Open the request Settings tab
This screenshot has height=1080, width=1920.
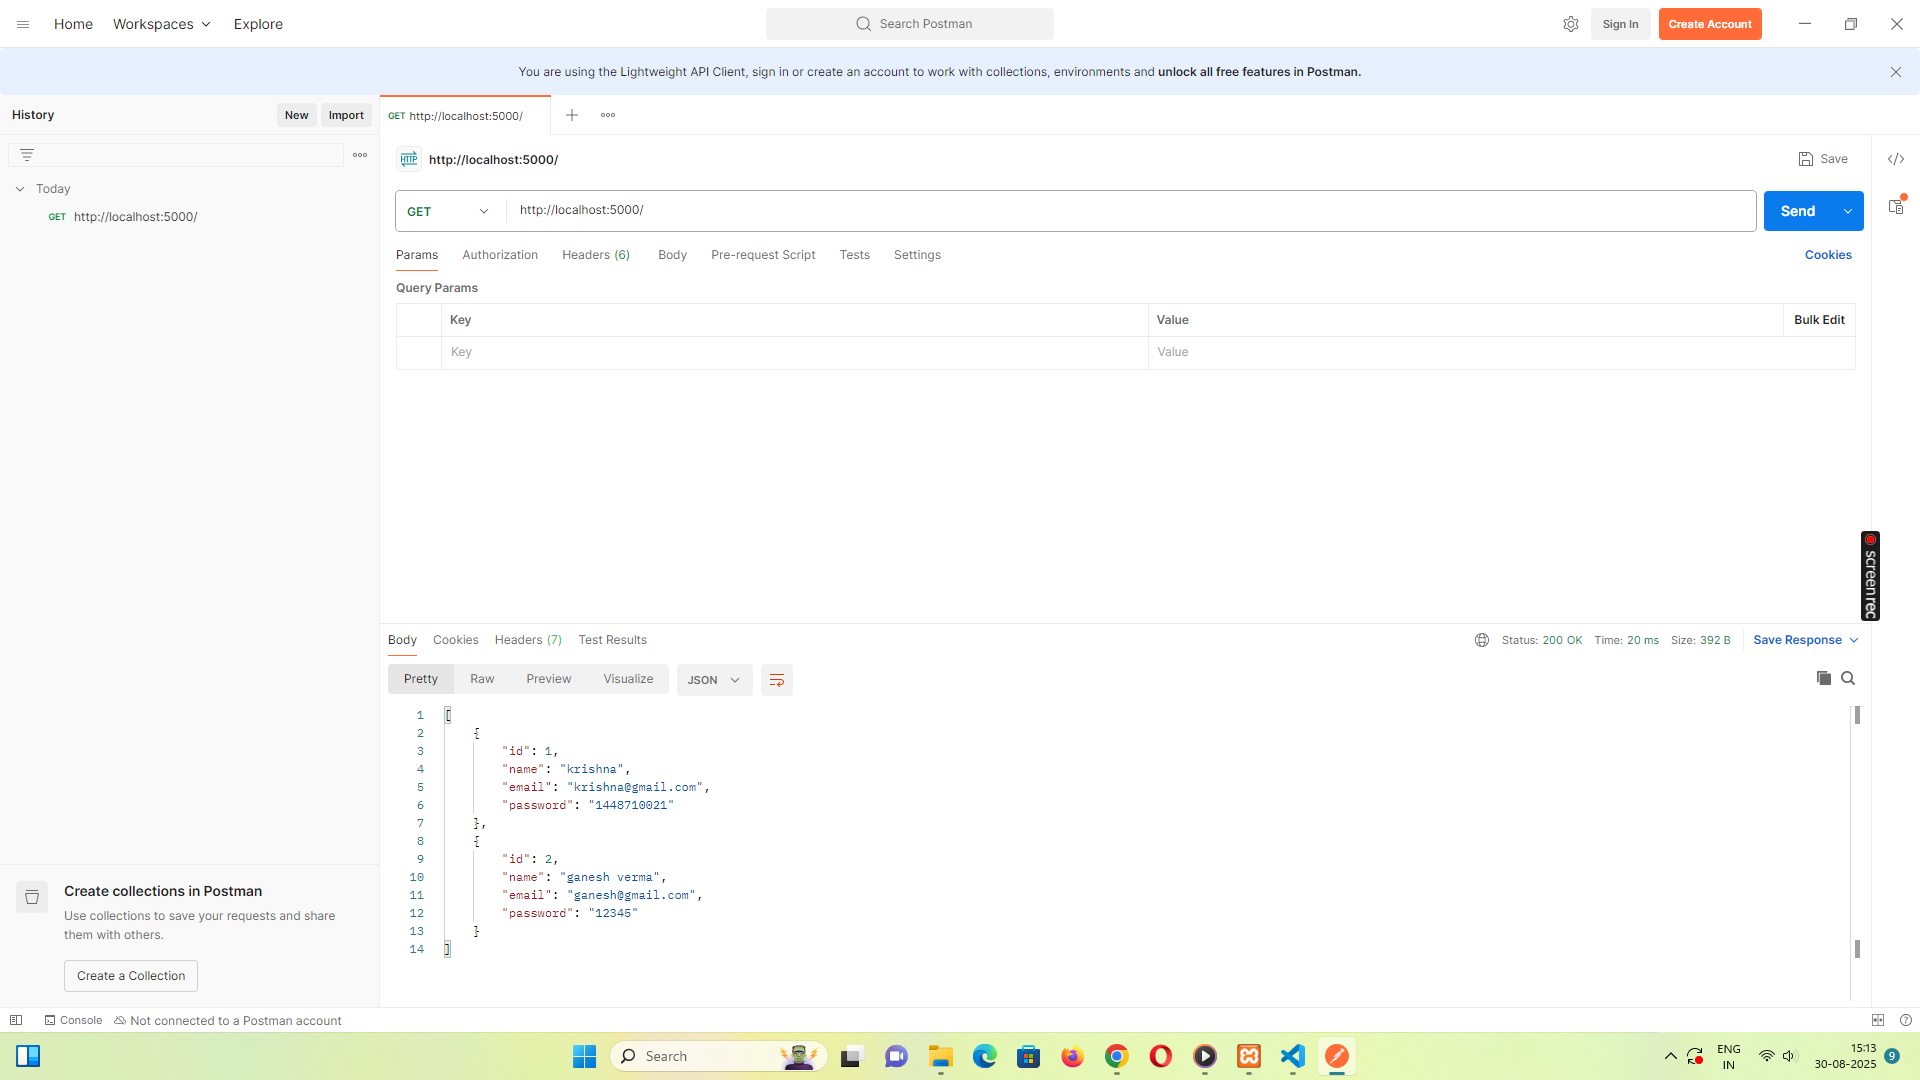917,255
